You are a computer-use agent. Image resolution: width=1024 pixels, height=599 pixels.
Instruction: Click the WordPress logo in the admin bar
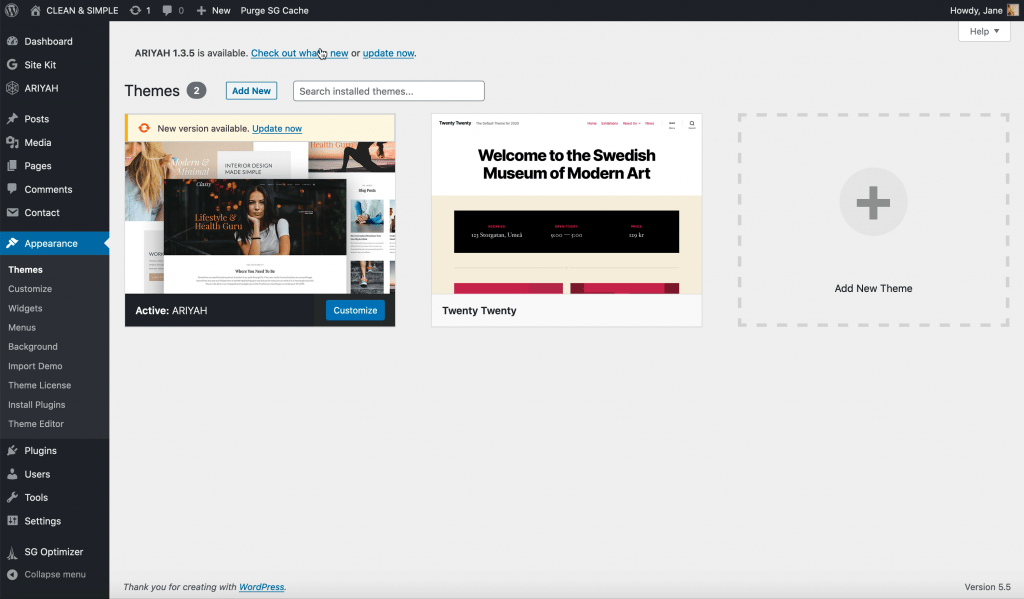click(x=10, y=10)
